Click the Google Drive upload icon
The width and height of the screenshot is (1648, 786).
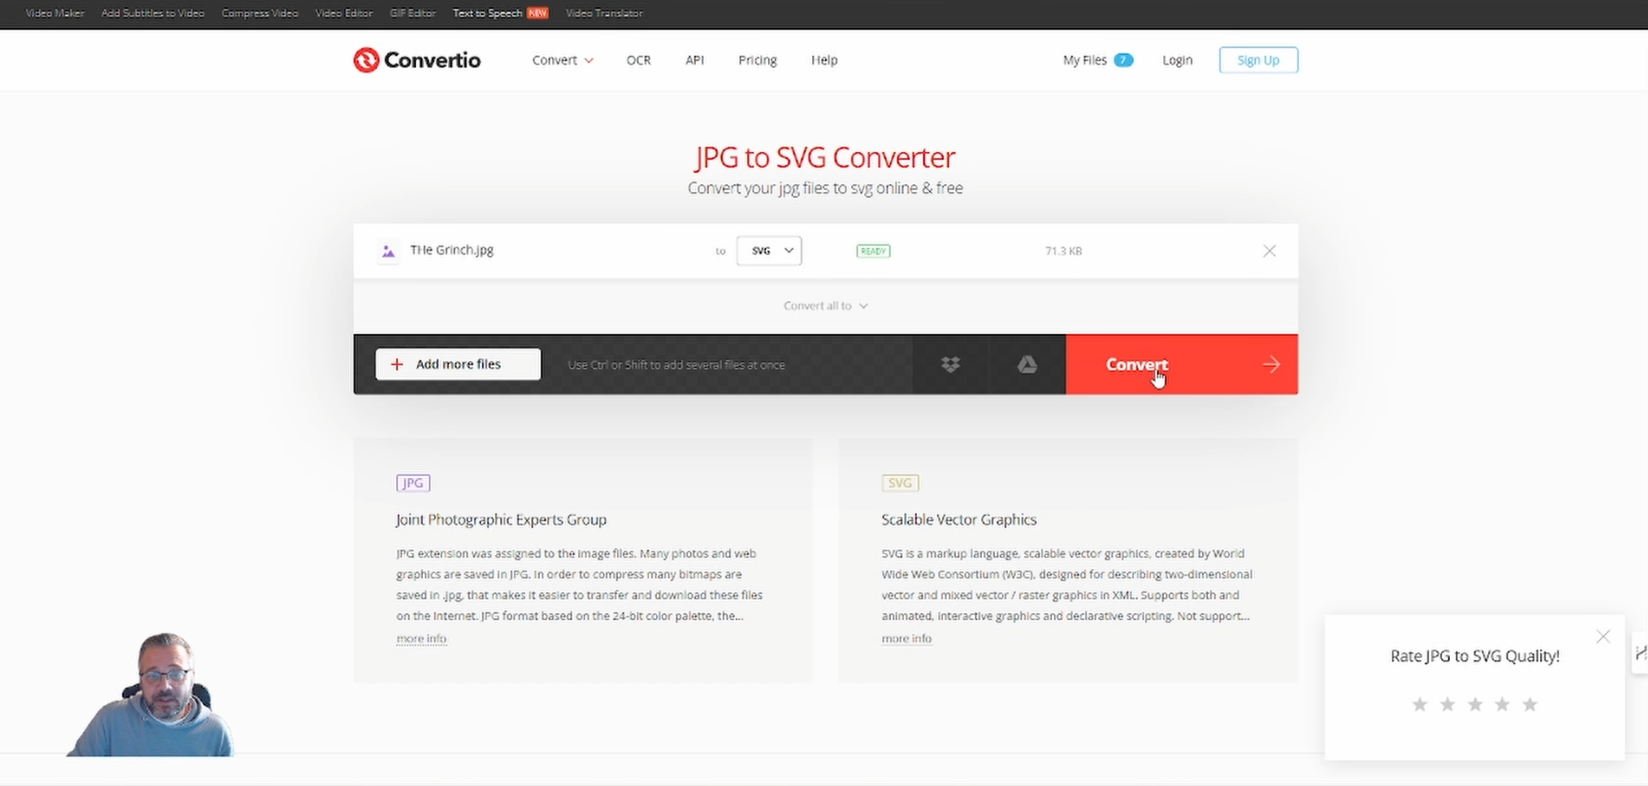click(x=1027, y=365)
